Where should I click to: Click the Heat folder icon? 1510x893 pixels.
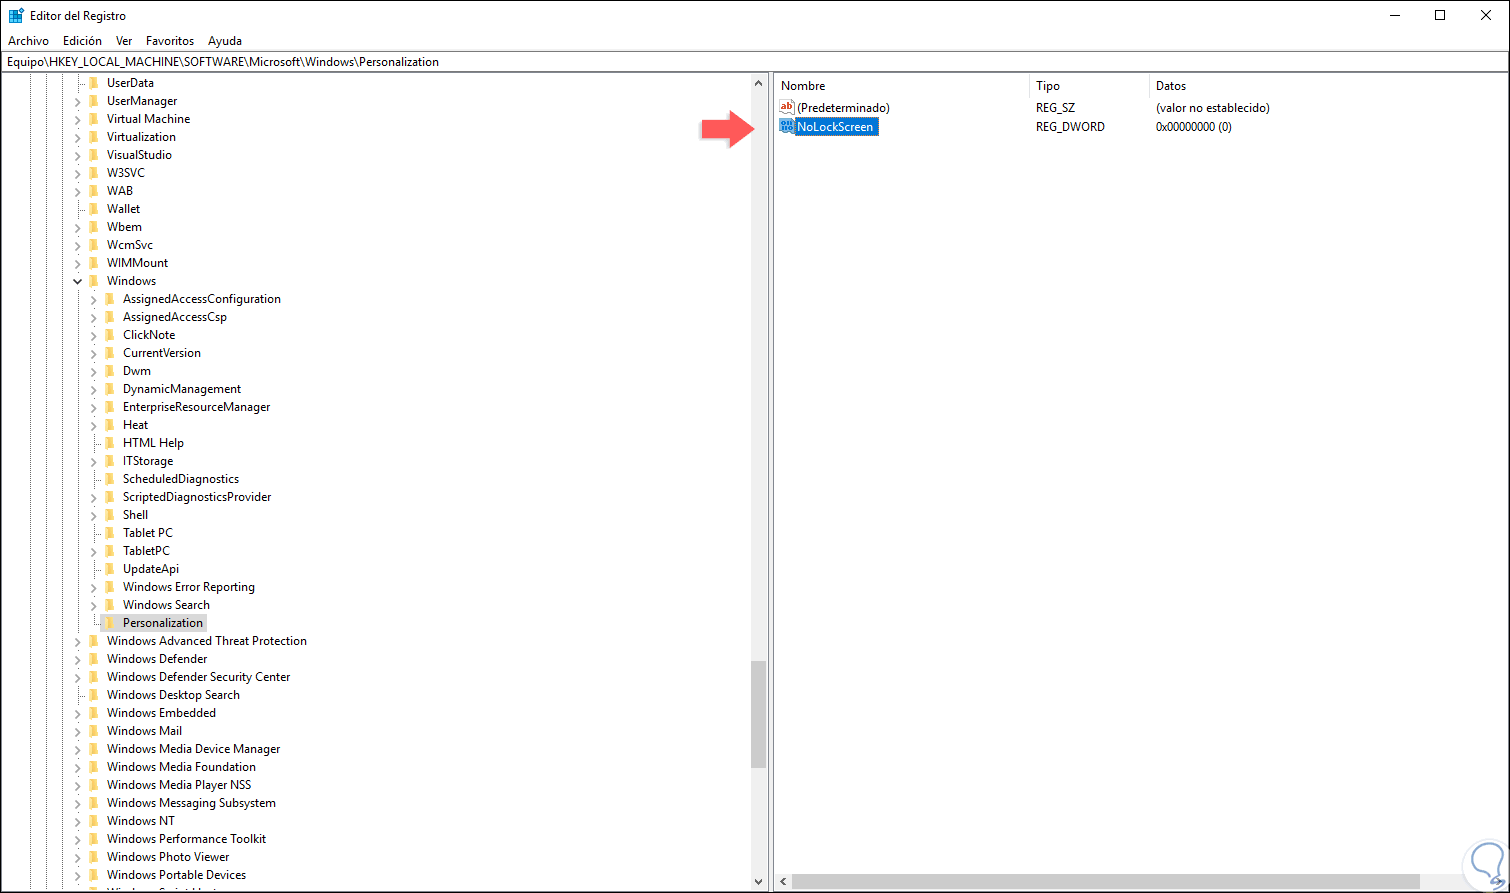click(x=110, y=425)
